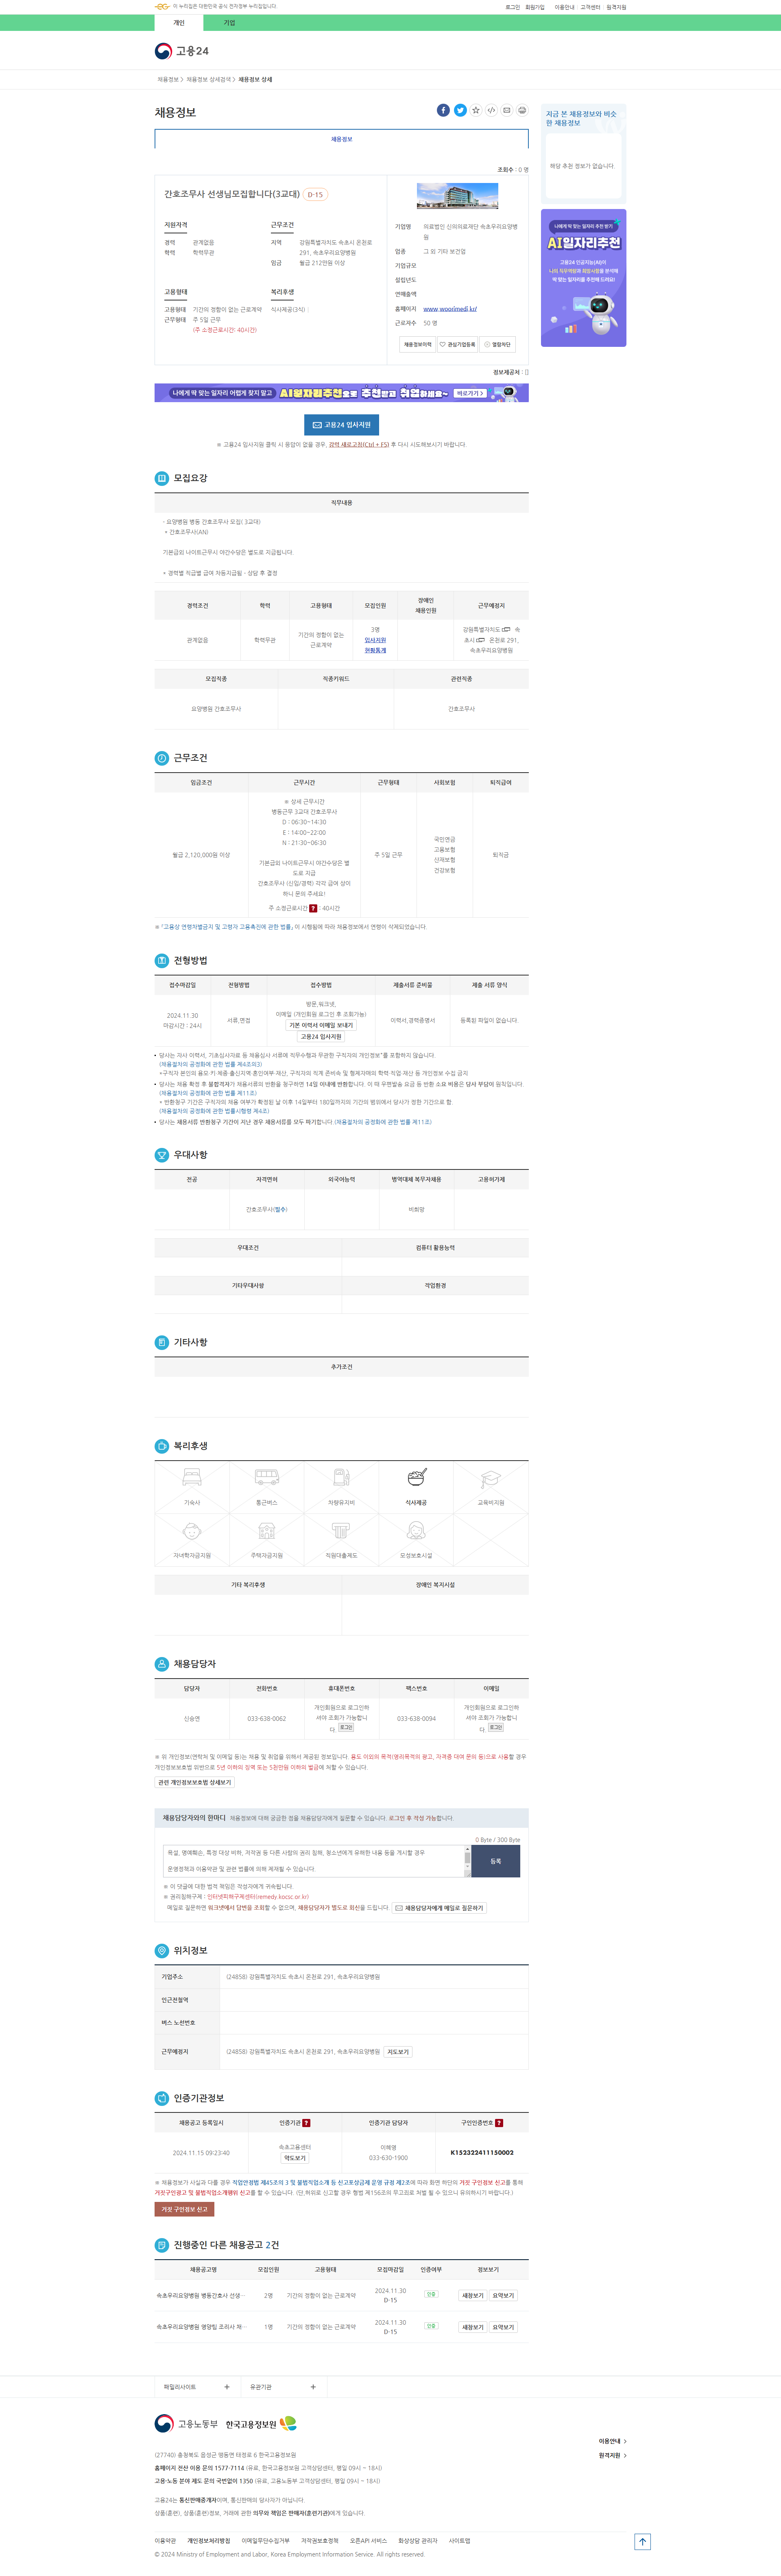Click the 입사지원 현황통계 link

(x=375, y=645)
